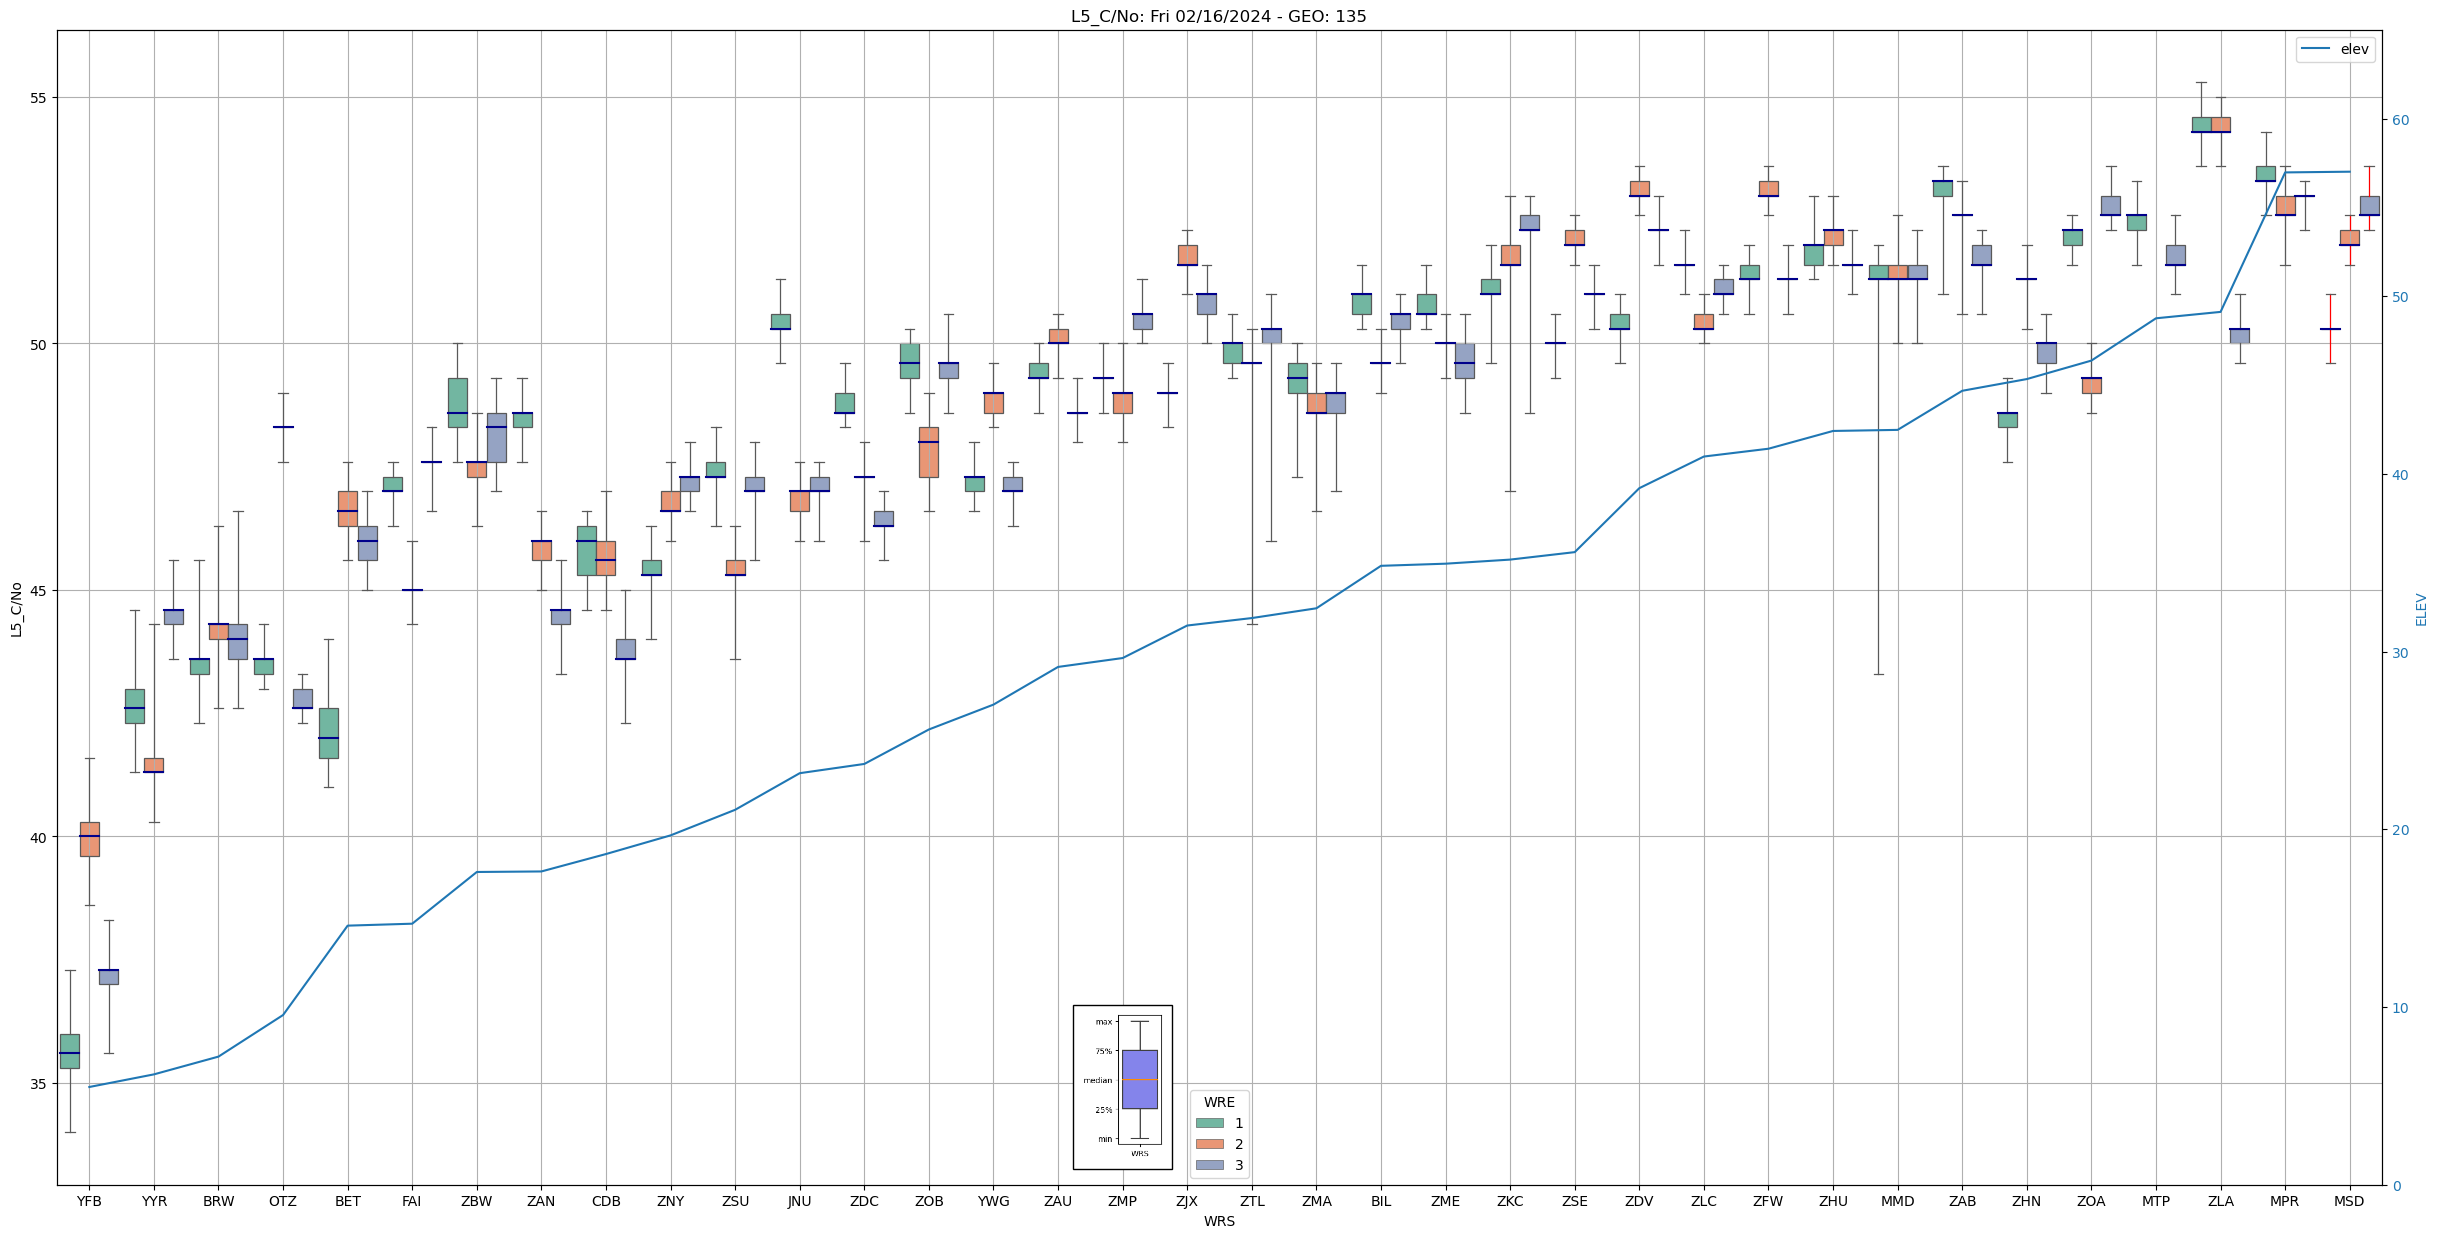Click the MMD station label

tap(1897, 1201)
